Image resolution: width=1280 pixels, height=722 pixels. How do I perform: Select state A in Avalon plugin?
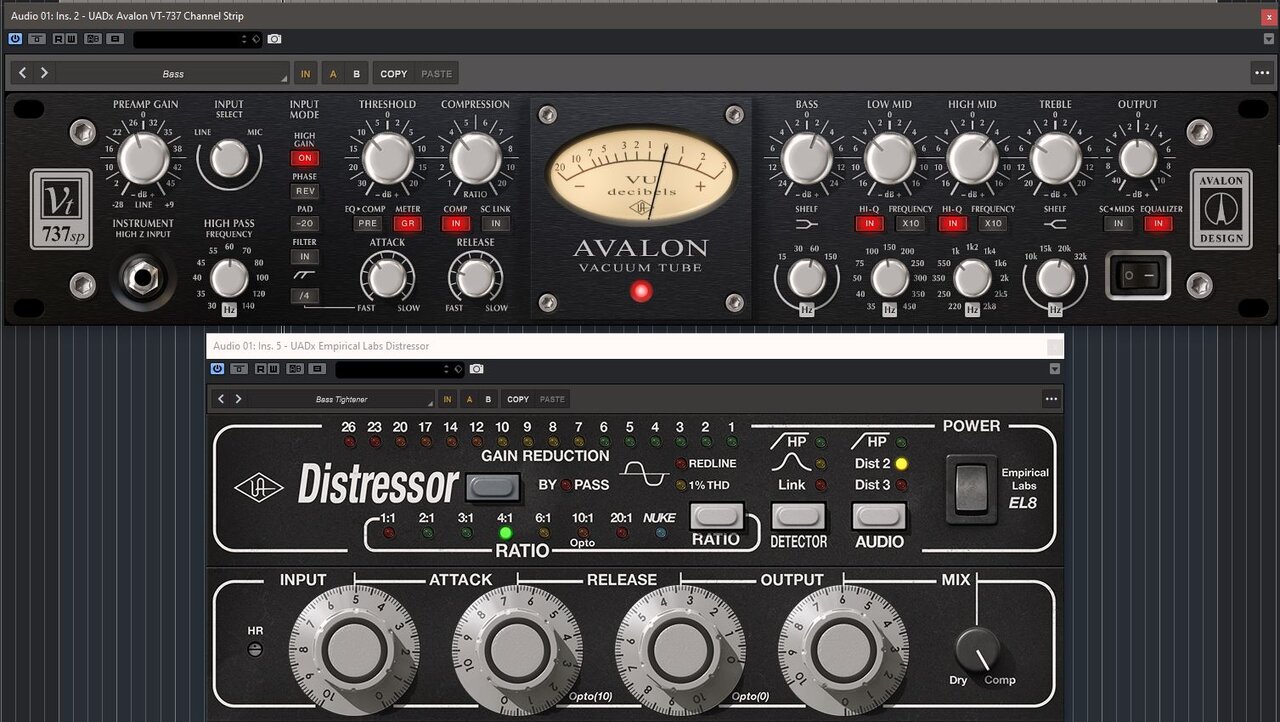pos(333,73)
